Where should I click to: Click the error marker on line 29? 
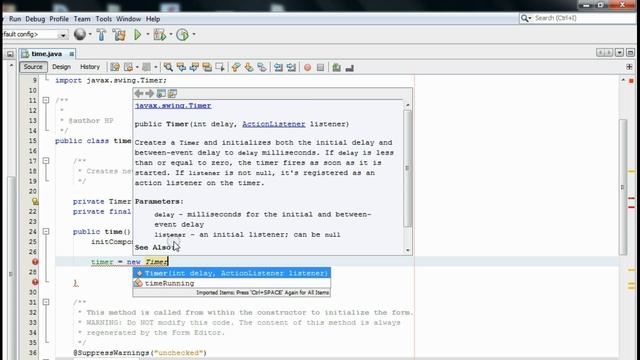(35, 282)
